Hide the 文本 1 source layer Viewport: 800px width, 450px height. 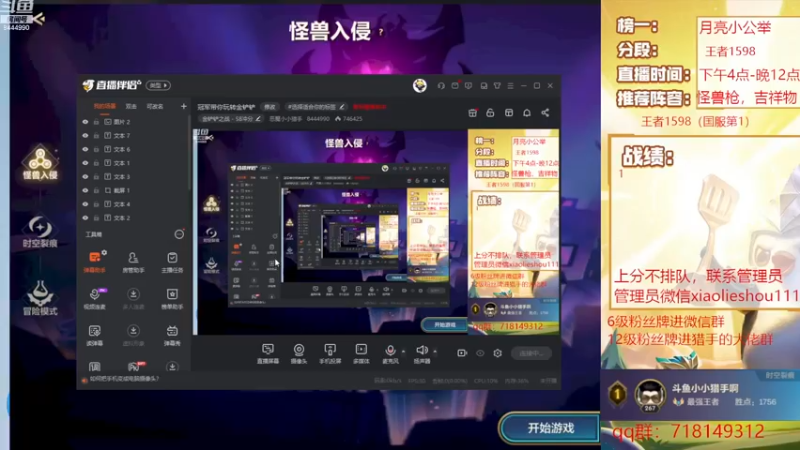click(x=85, y=163)
